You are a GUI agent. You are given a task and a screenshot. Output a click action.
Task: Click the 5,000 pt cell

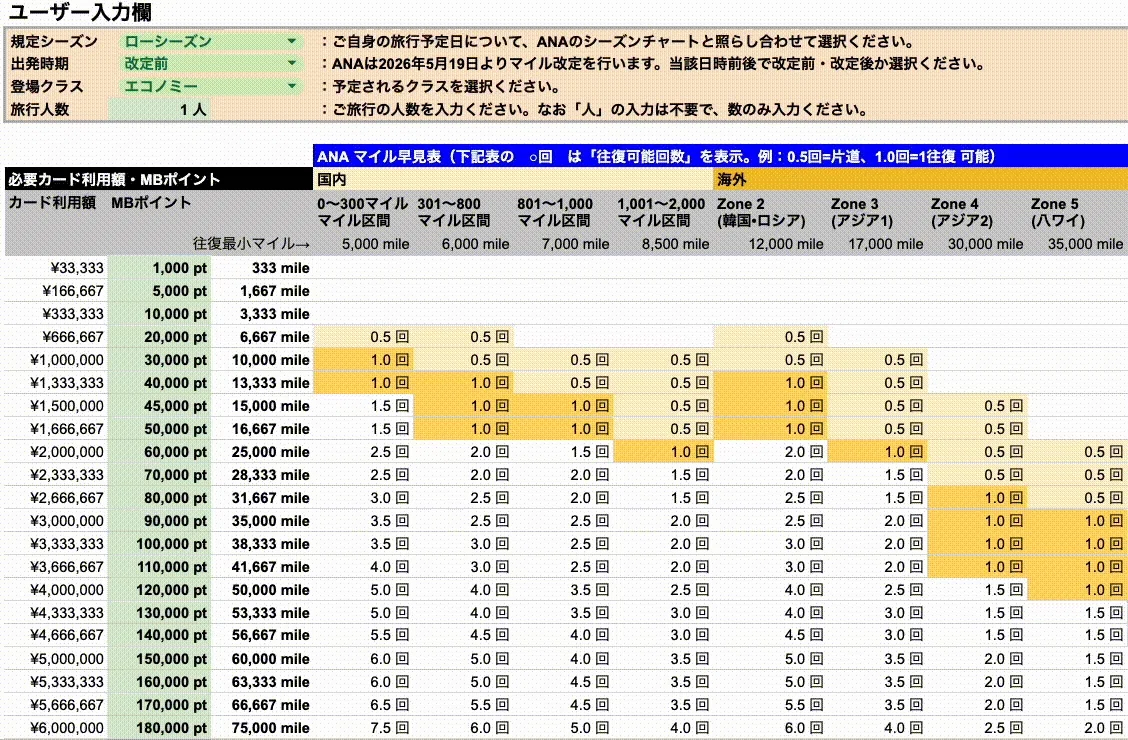click(x=160, y=291)
